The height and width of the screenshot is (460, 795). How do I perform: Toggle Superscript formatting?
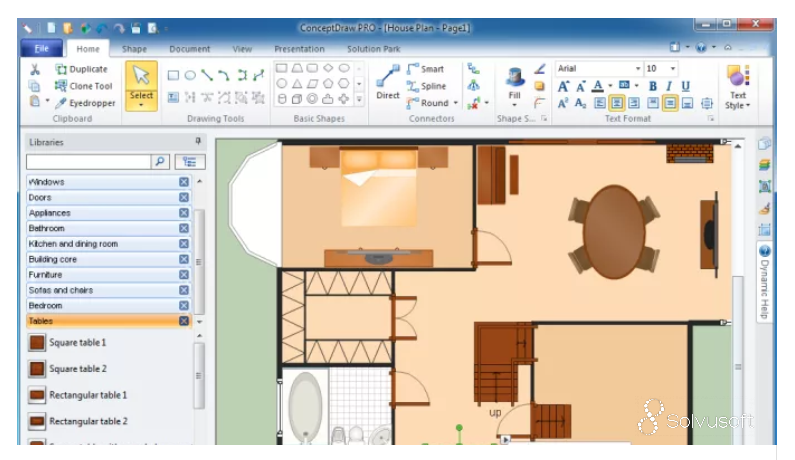tap(563, 103)
